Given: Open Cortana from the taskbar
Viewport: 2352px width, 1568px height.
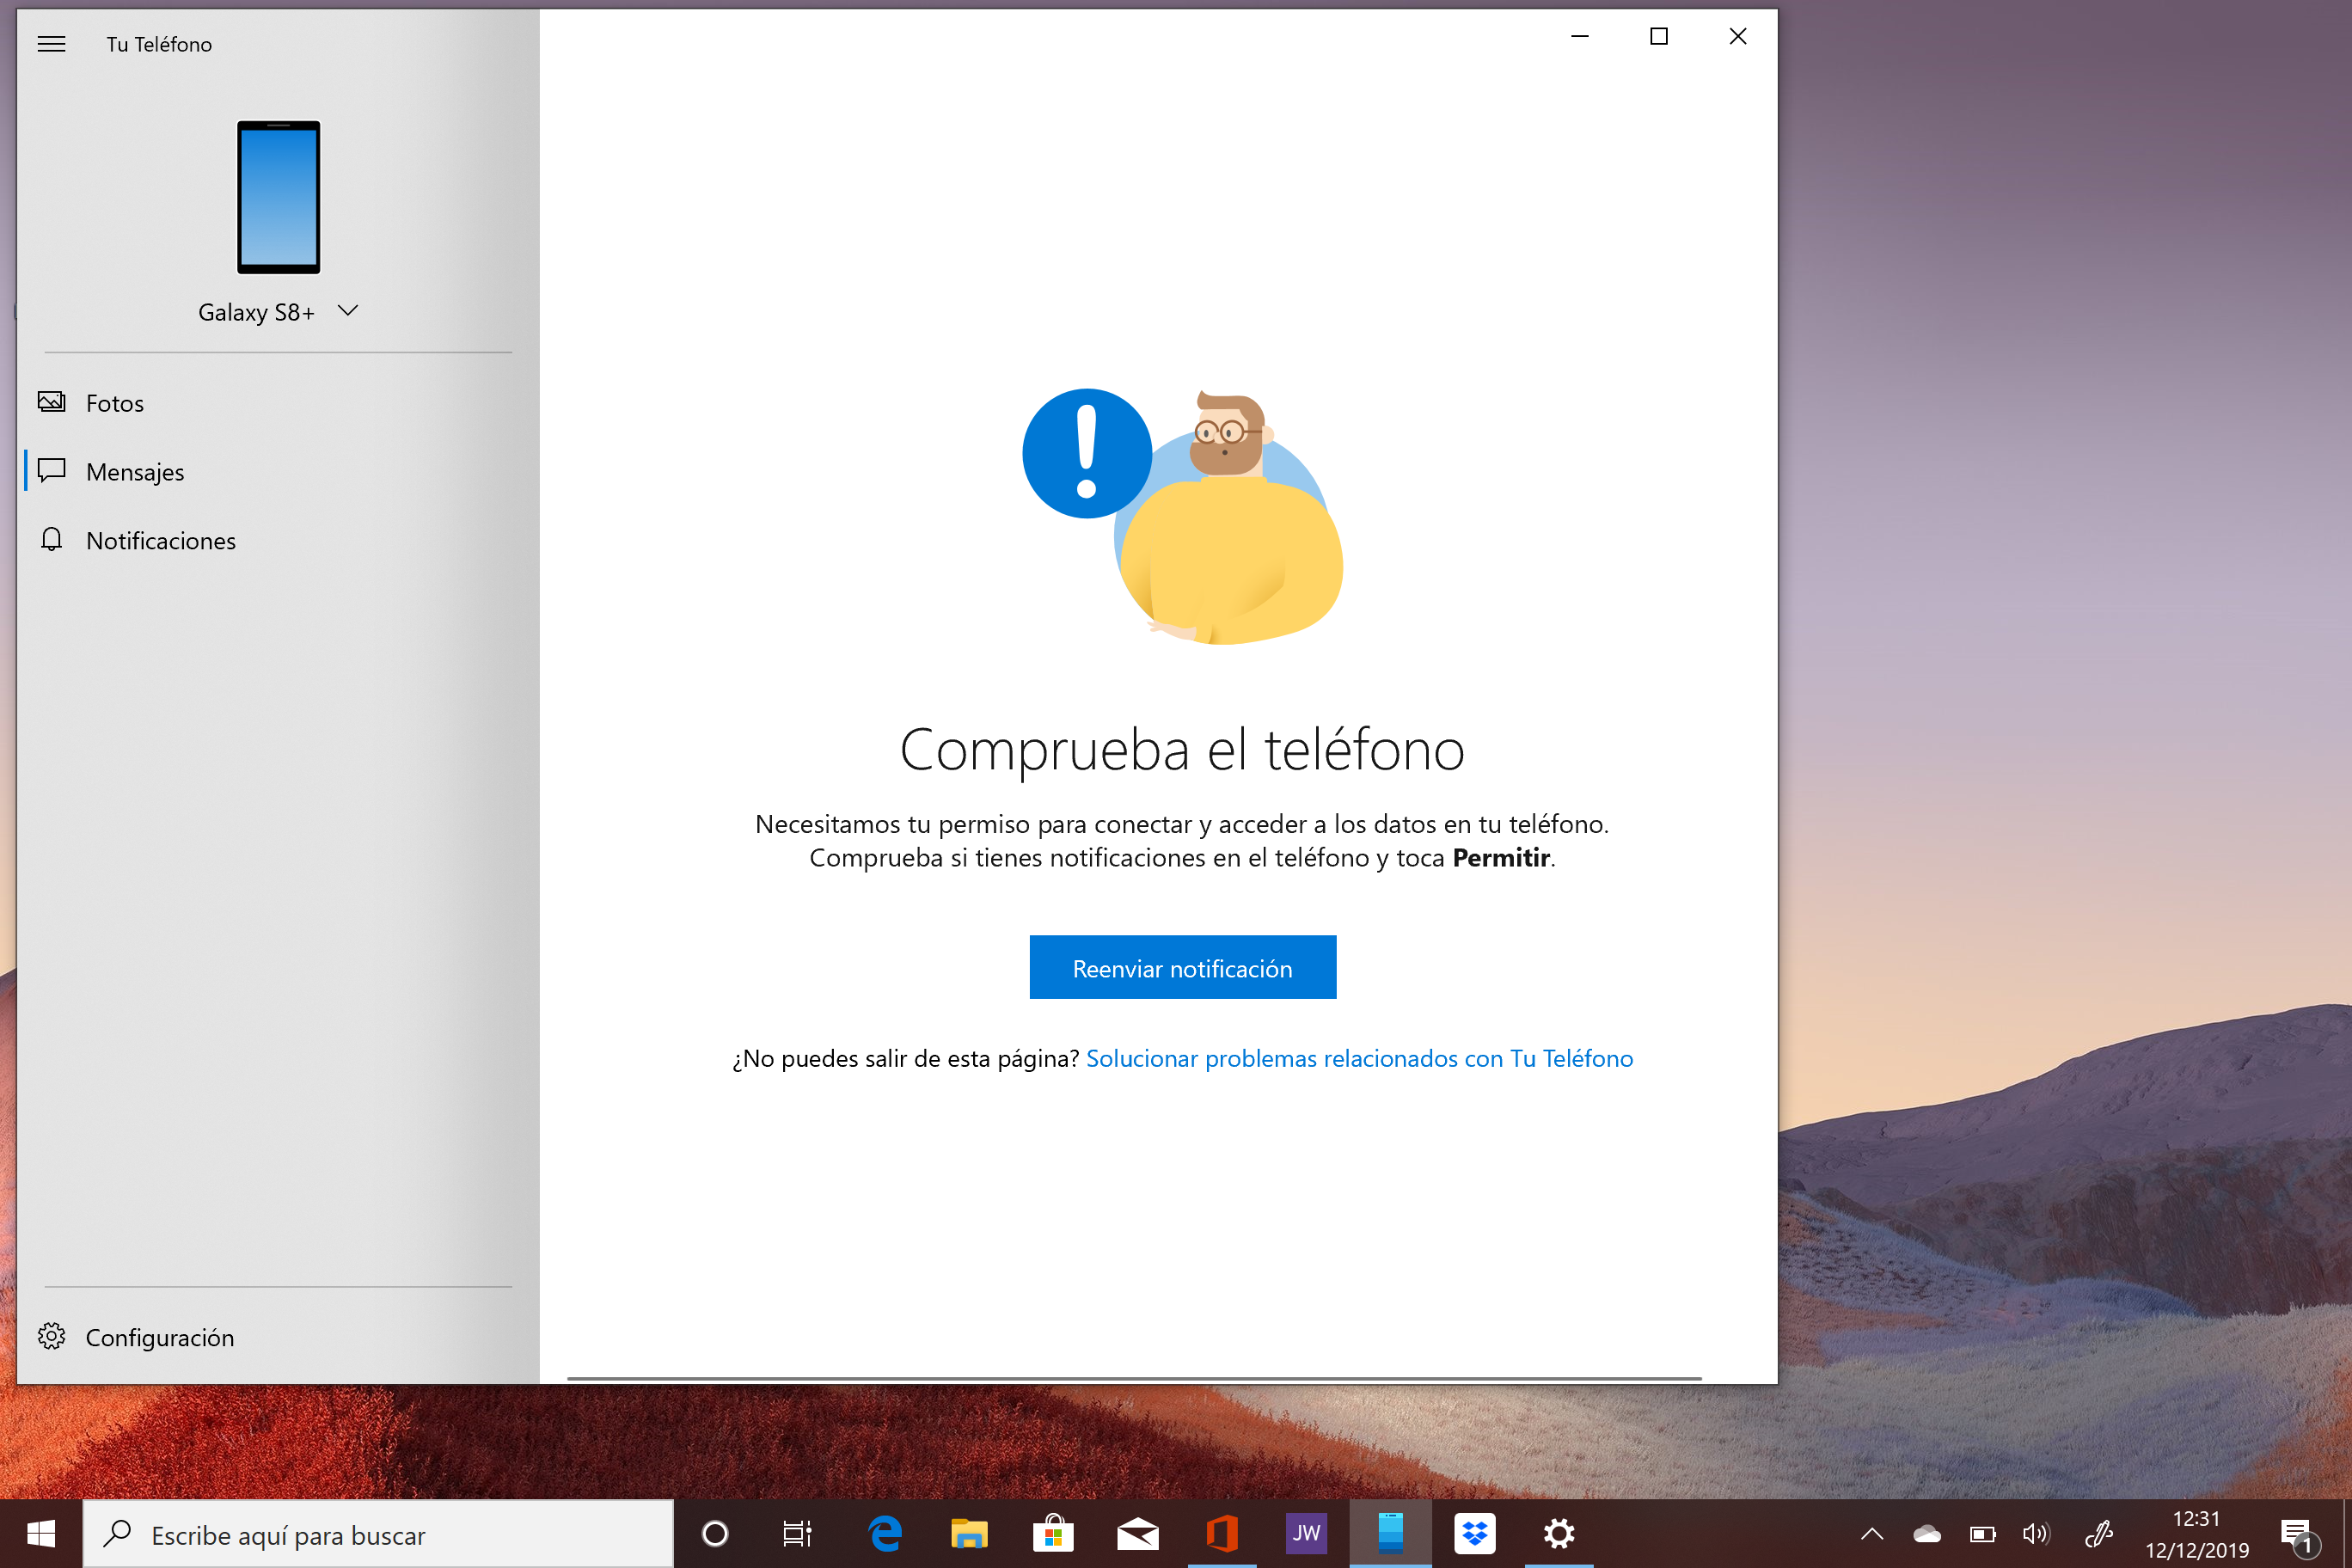Looking at the screenshot, I should pyautogui.click(x=715, y=1533).
